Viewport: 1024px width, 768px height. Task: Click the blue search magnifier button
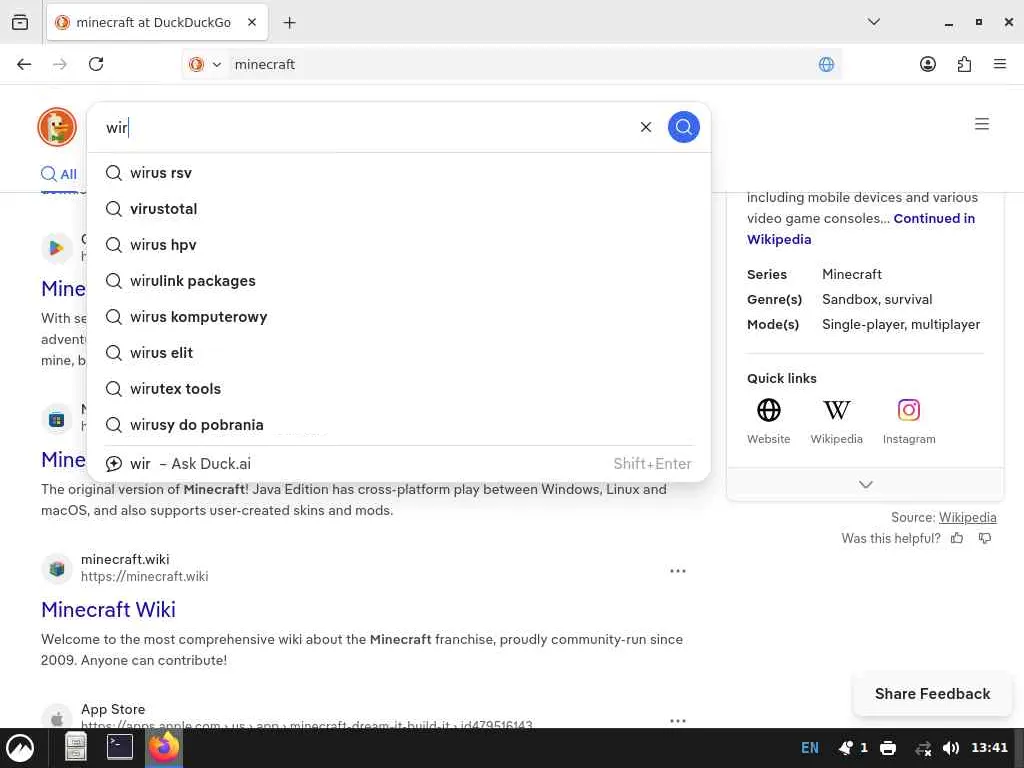[x=683, y=127]
